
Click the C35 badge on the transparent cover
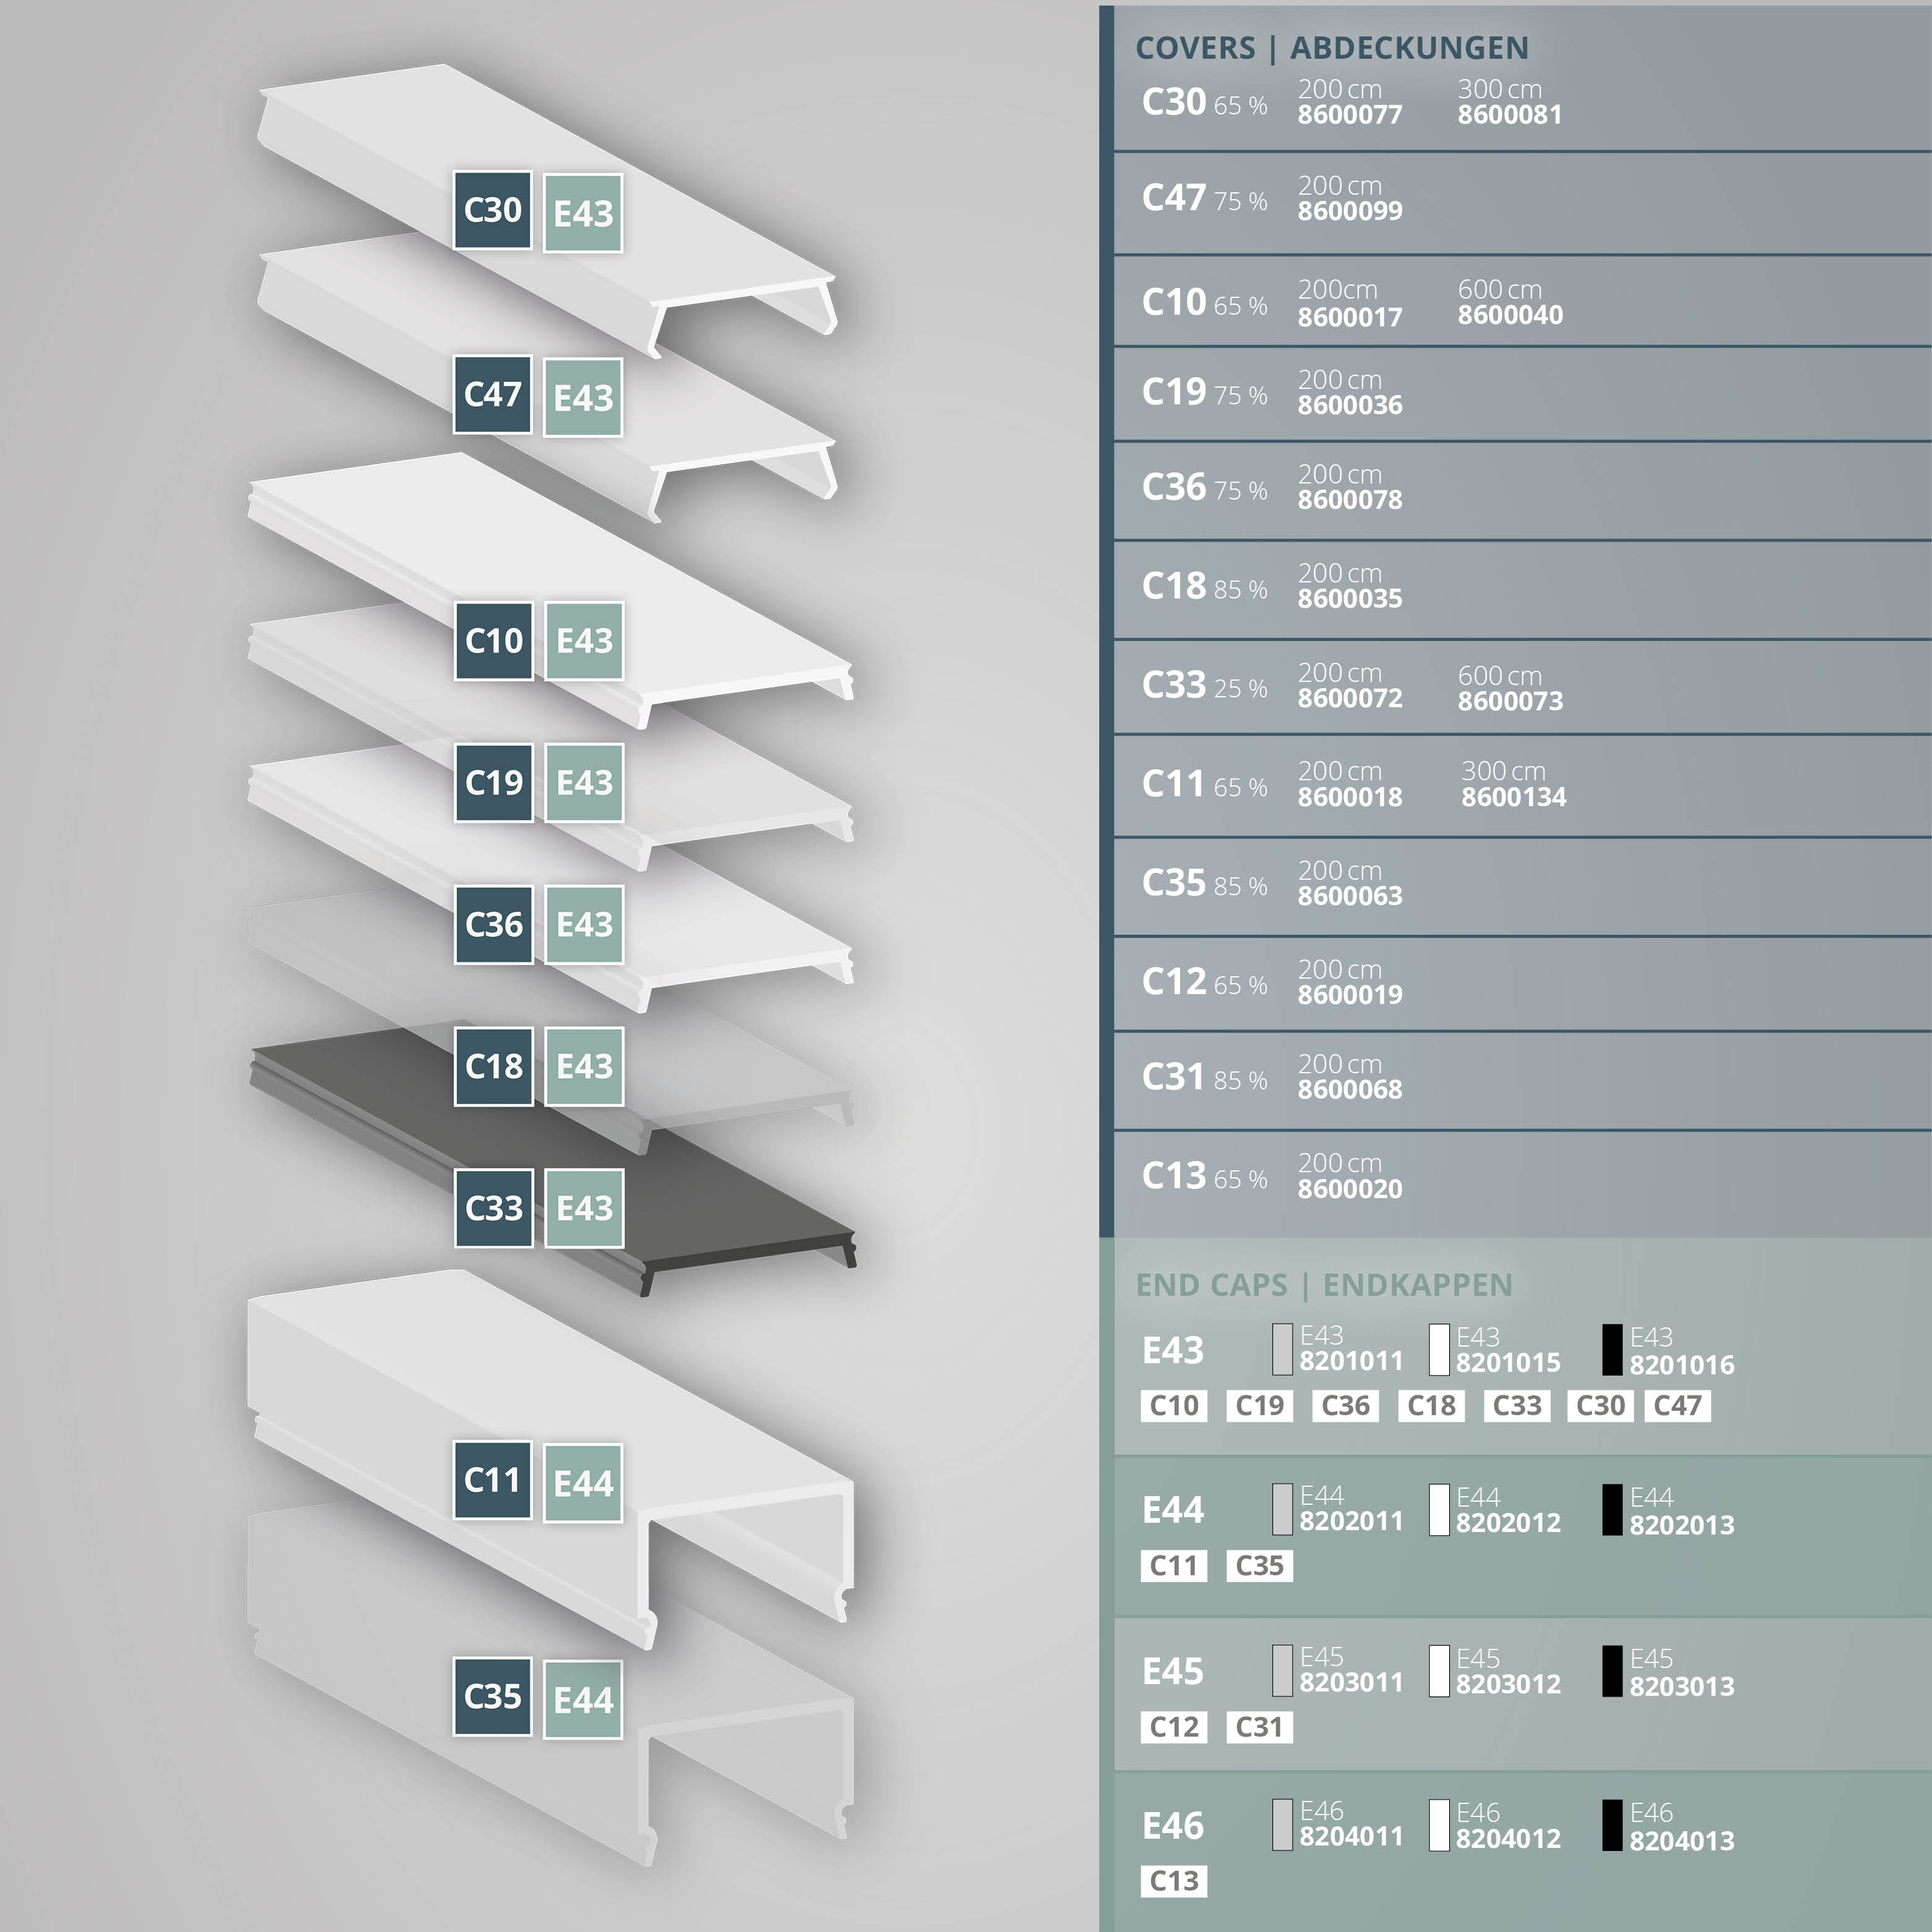click(x=492, y=1696)
